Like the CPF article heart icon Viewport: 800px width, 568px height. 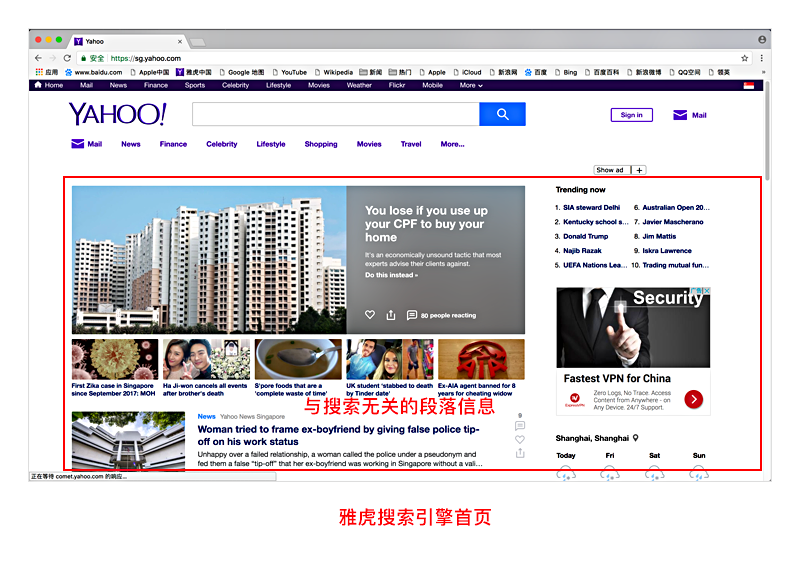[370, 315]
